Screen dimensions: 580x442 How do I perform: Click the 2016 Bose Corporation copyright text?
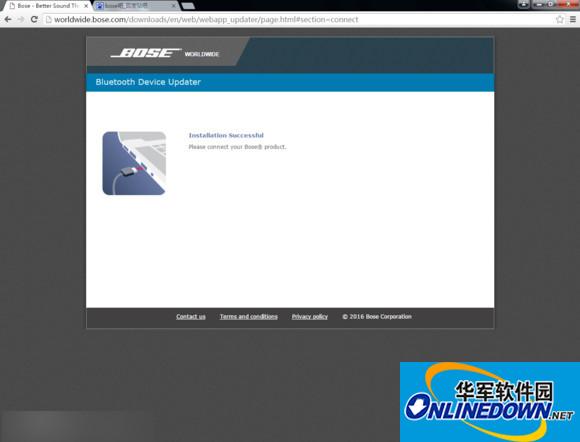click(x=377, y=317)
